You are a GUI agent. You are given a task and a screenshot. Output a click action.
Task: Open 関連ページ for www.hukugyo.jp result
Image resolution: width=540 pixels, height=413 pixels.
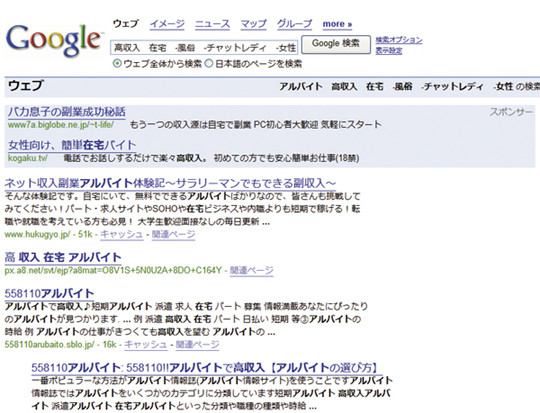(174, 234)
